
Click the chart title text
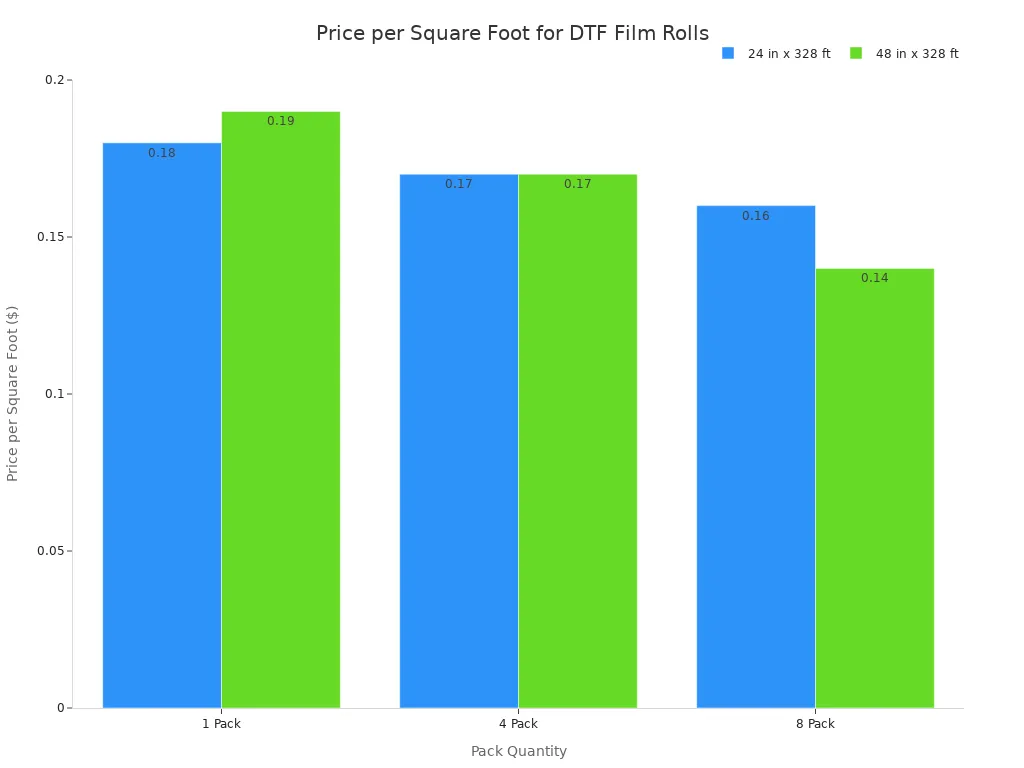[x=512, y=33]
